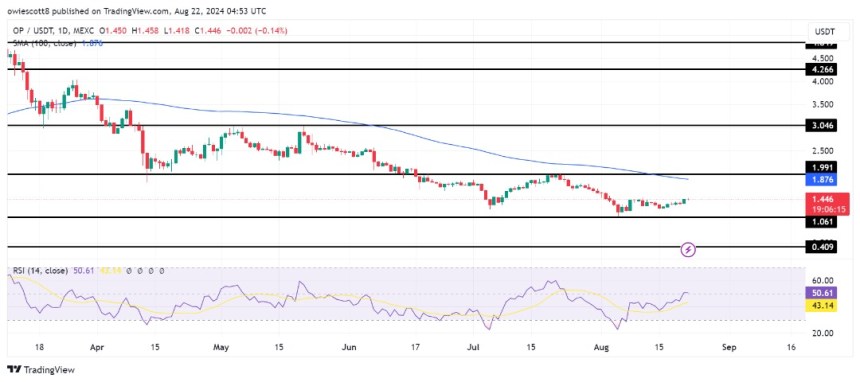
Task: Click the Jun date label on time axis
Action: 349,347
